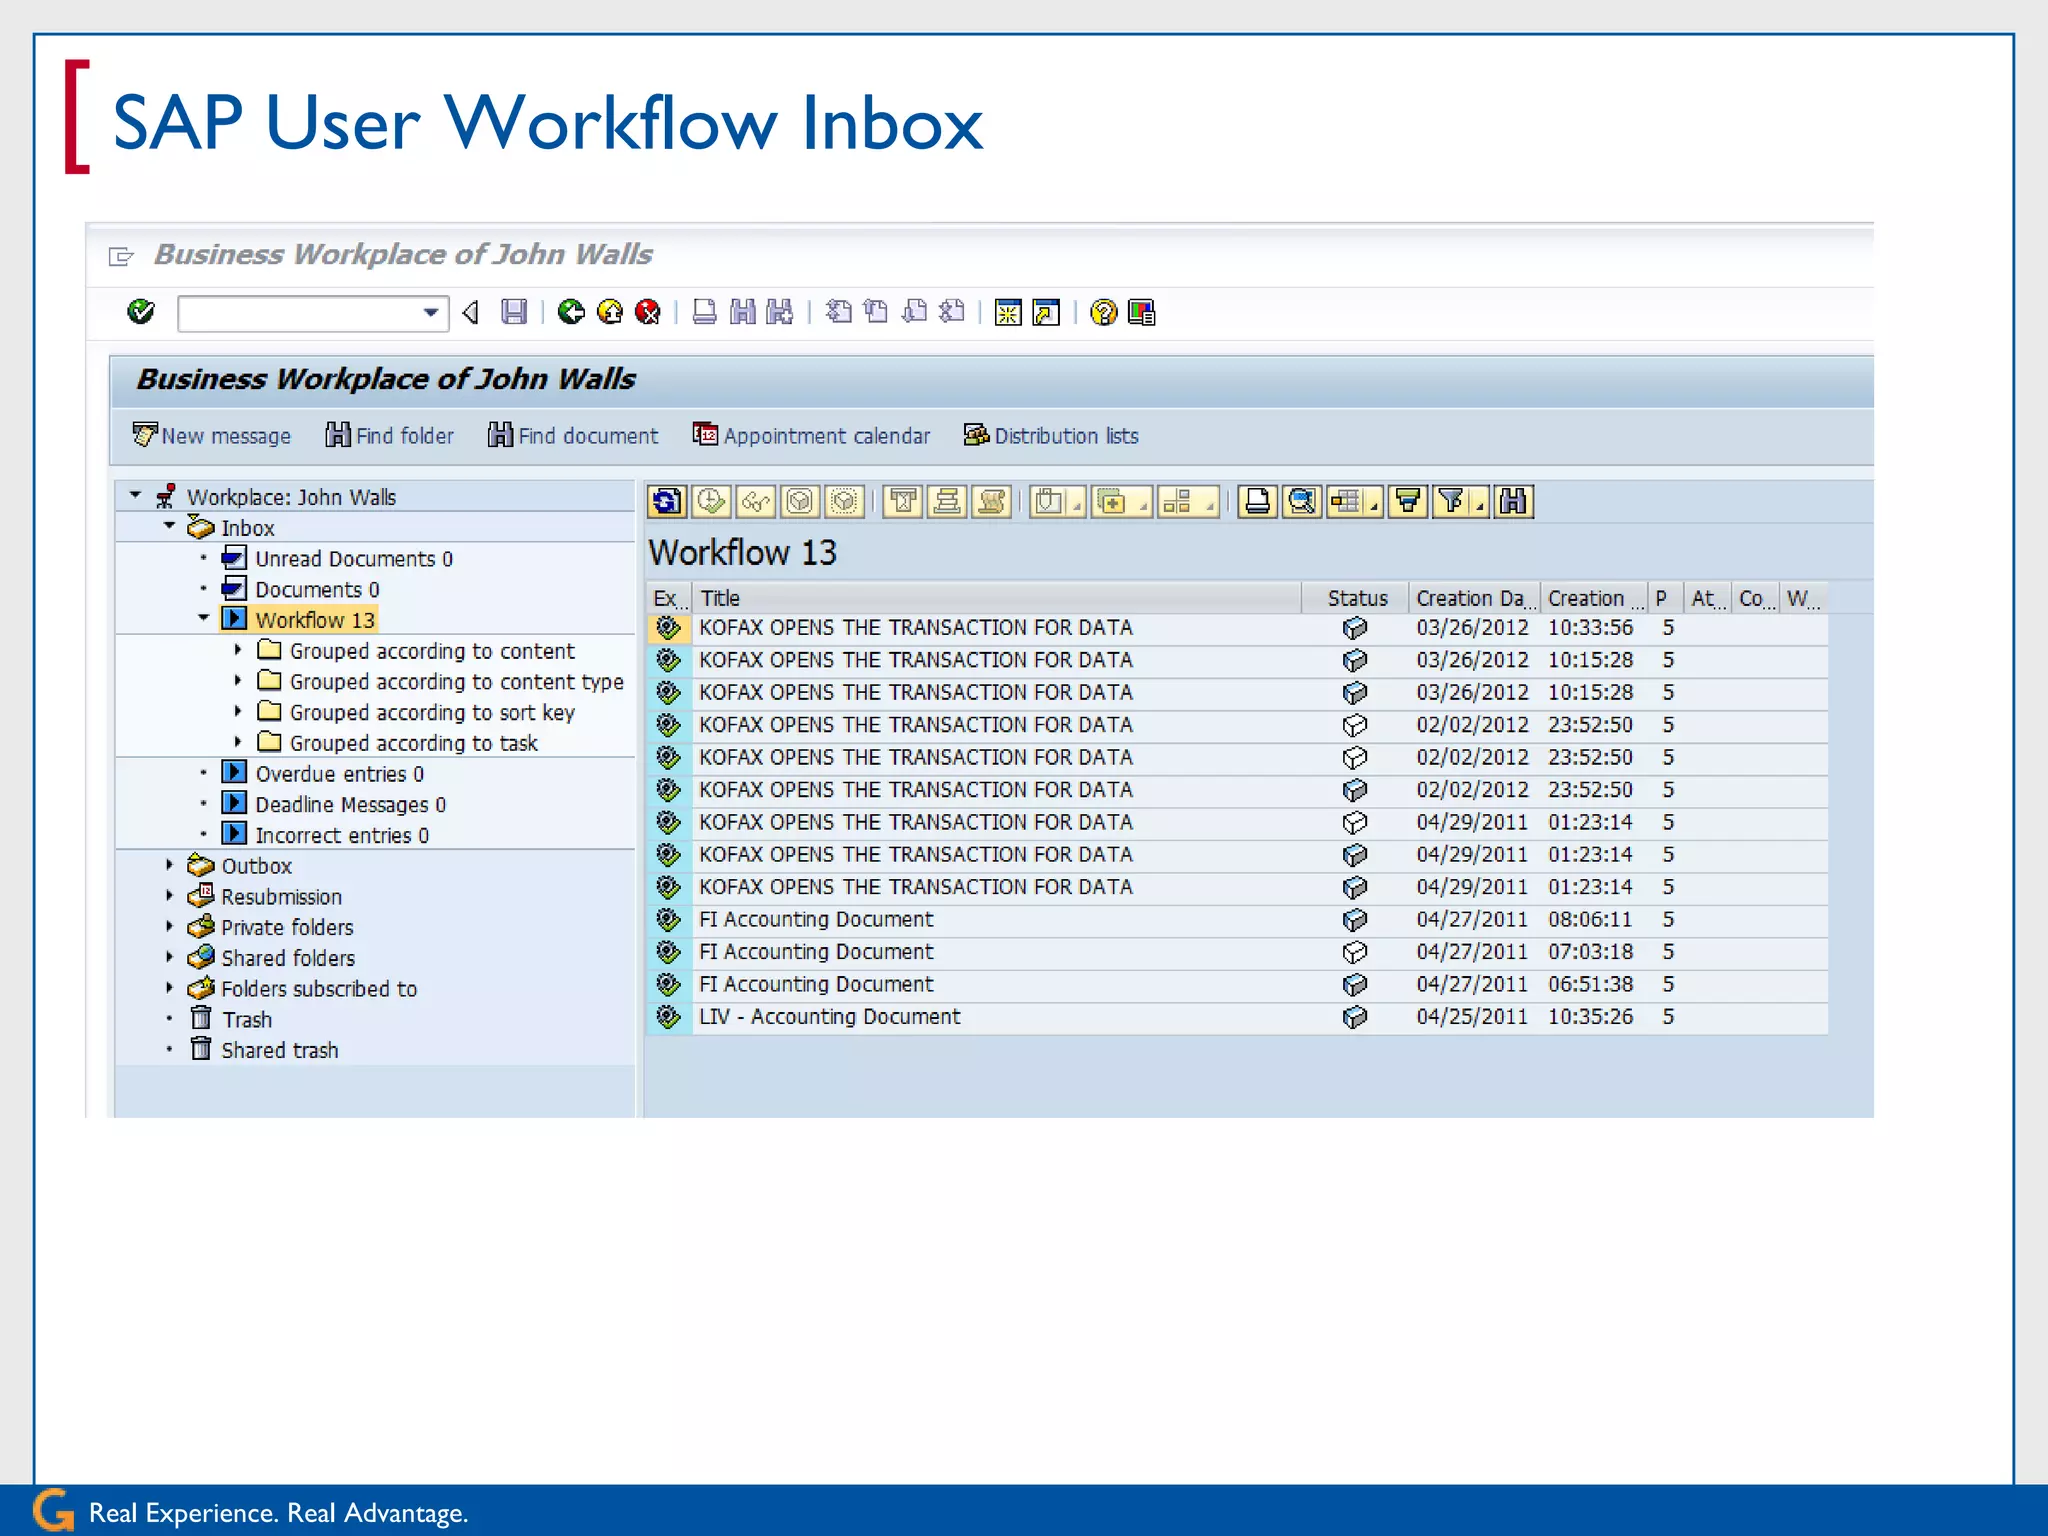2048x1536 pixels.
Task: Select Deadline Messages 0
Action: point(350,805)
